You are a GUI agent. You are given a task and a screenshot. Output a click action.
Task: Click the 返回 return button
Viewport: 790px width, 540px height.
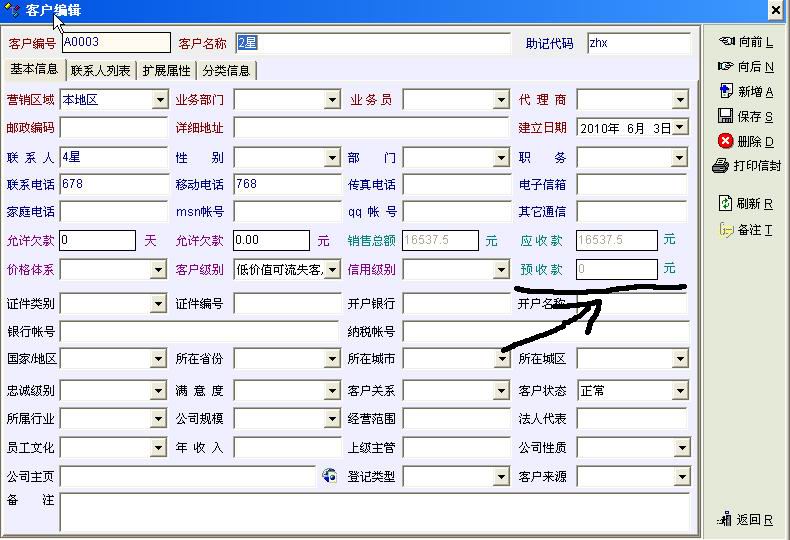click(746, 520)
